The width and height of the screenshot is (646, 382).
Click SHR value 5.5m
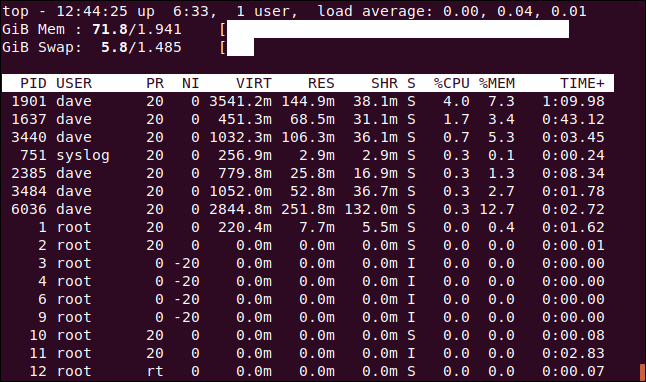pyautogui.click(x=380, y=227)
